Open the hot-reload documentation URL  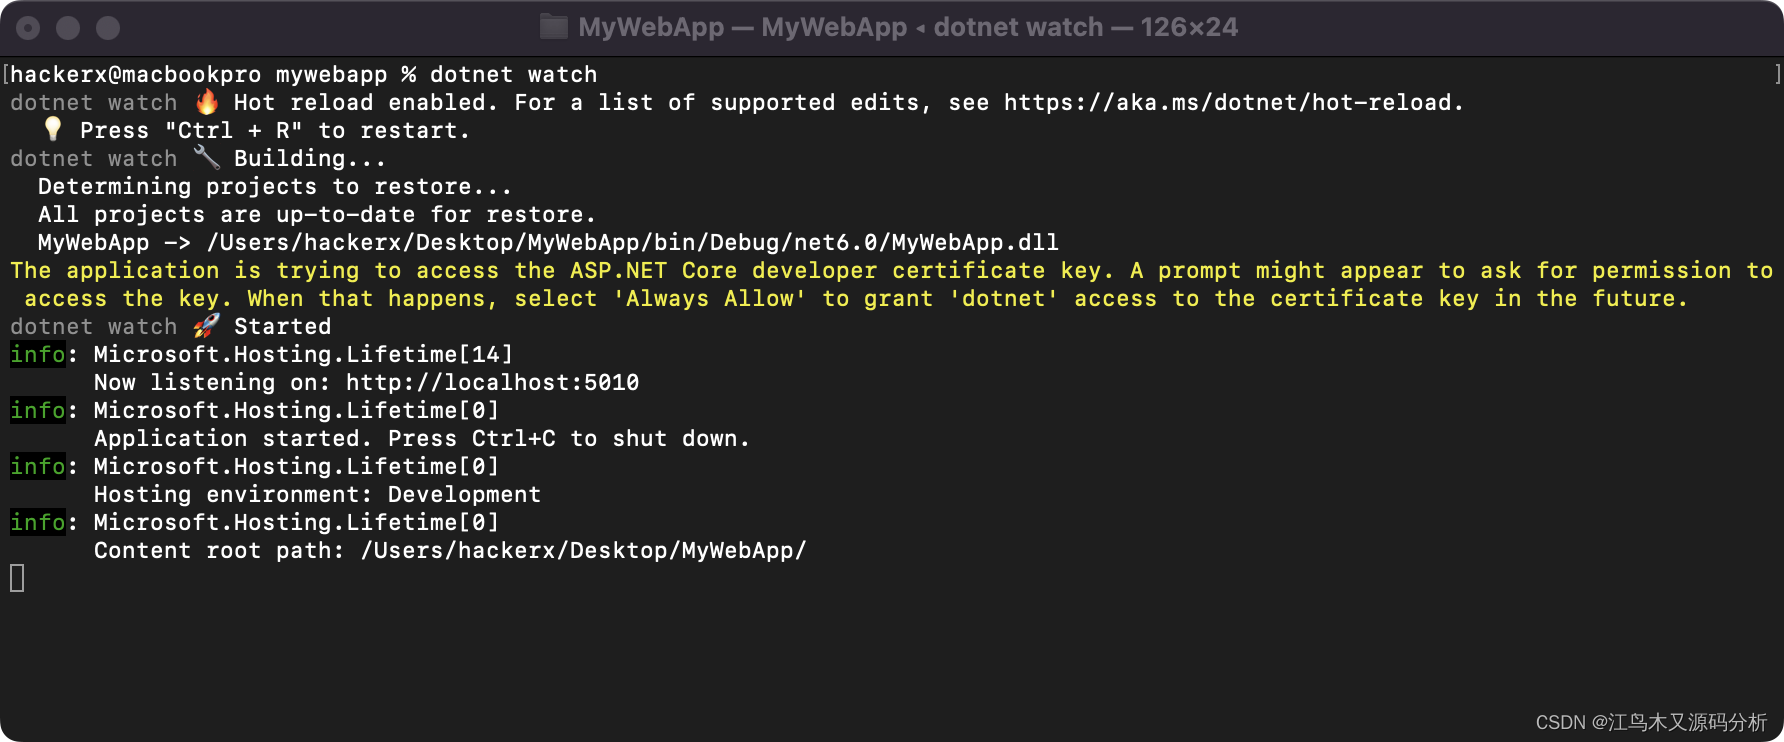[x=1230, y=101]
